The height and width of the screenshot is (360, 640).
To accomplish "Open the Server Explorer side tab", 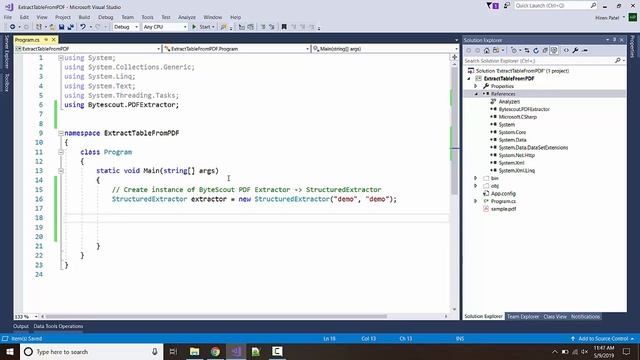I will pyautogui.click(x=6, y=52).
